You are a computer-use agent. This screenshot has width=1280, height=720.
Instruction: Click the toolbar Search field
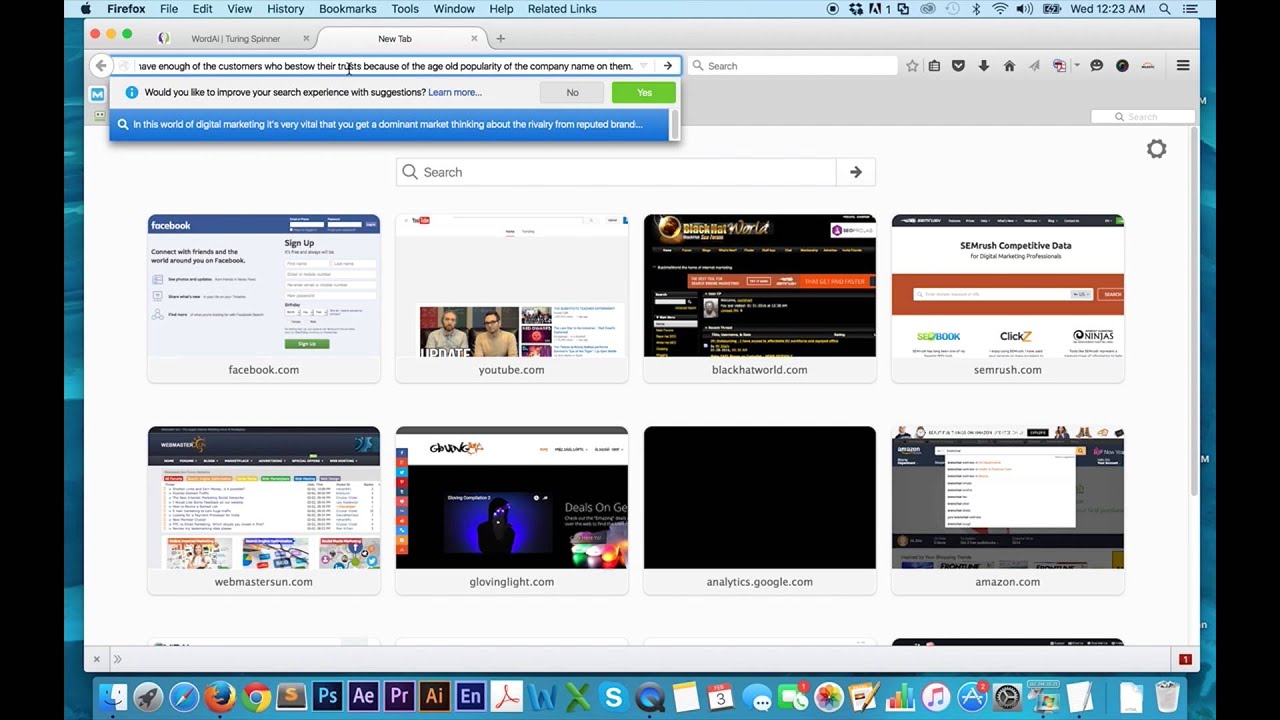pos(792,66)
